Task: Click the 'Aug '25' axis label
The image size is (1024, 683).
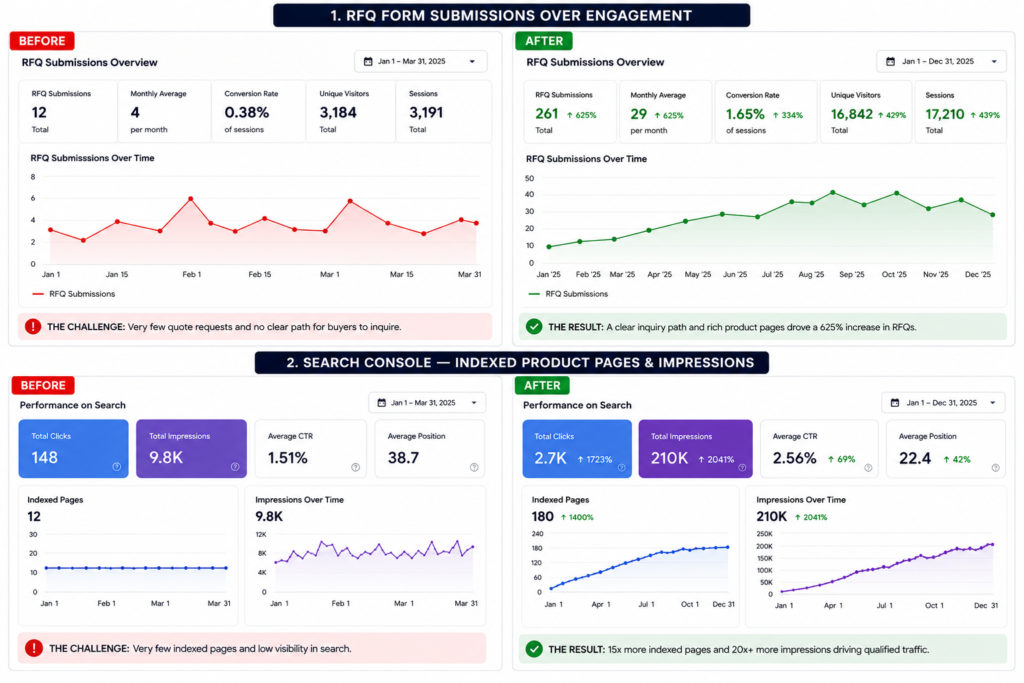Action: 811,274
